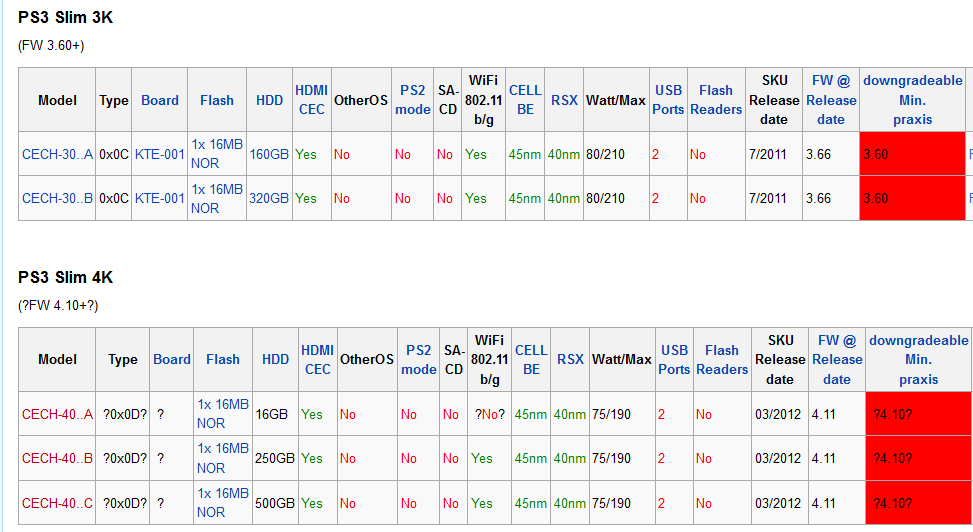The width and height of the screenshot is (973, 532).
Task: Click RSX header in Slim 4K table
Action: [570, 359]
